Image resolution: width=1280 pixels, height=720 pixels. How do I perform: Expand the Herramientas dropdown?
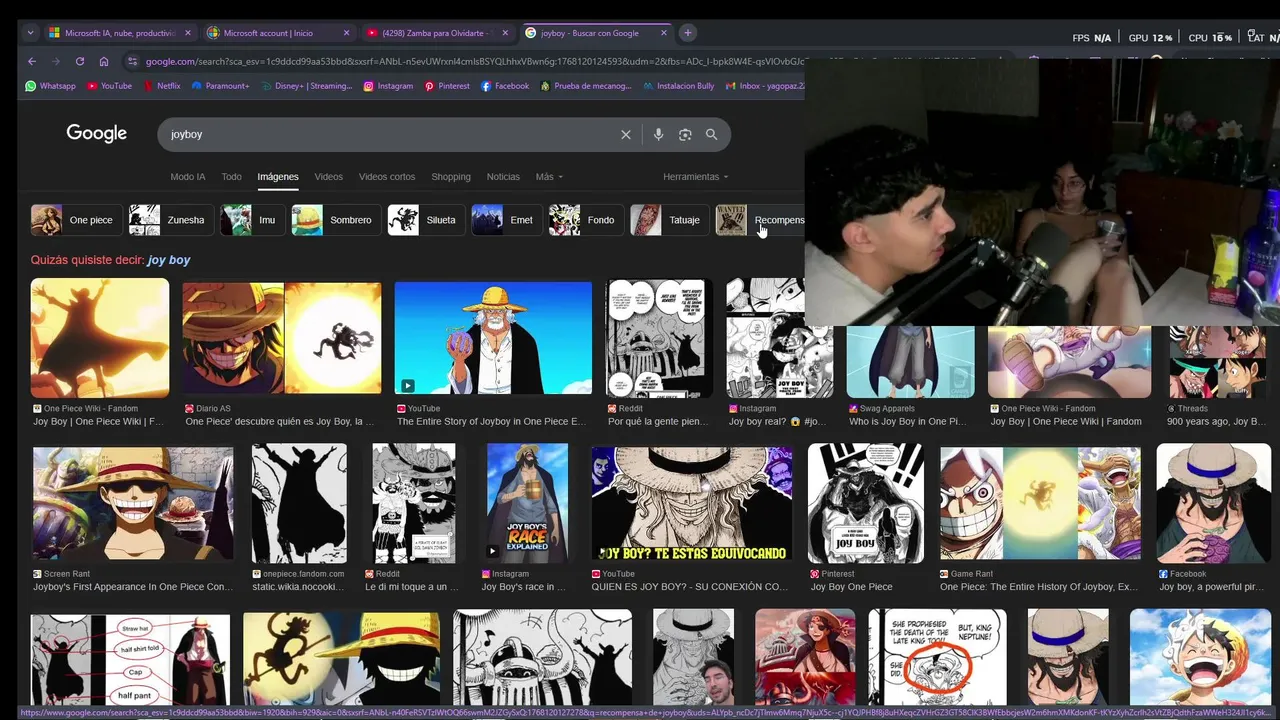[696, 177]
